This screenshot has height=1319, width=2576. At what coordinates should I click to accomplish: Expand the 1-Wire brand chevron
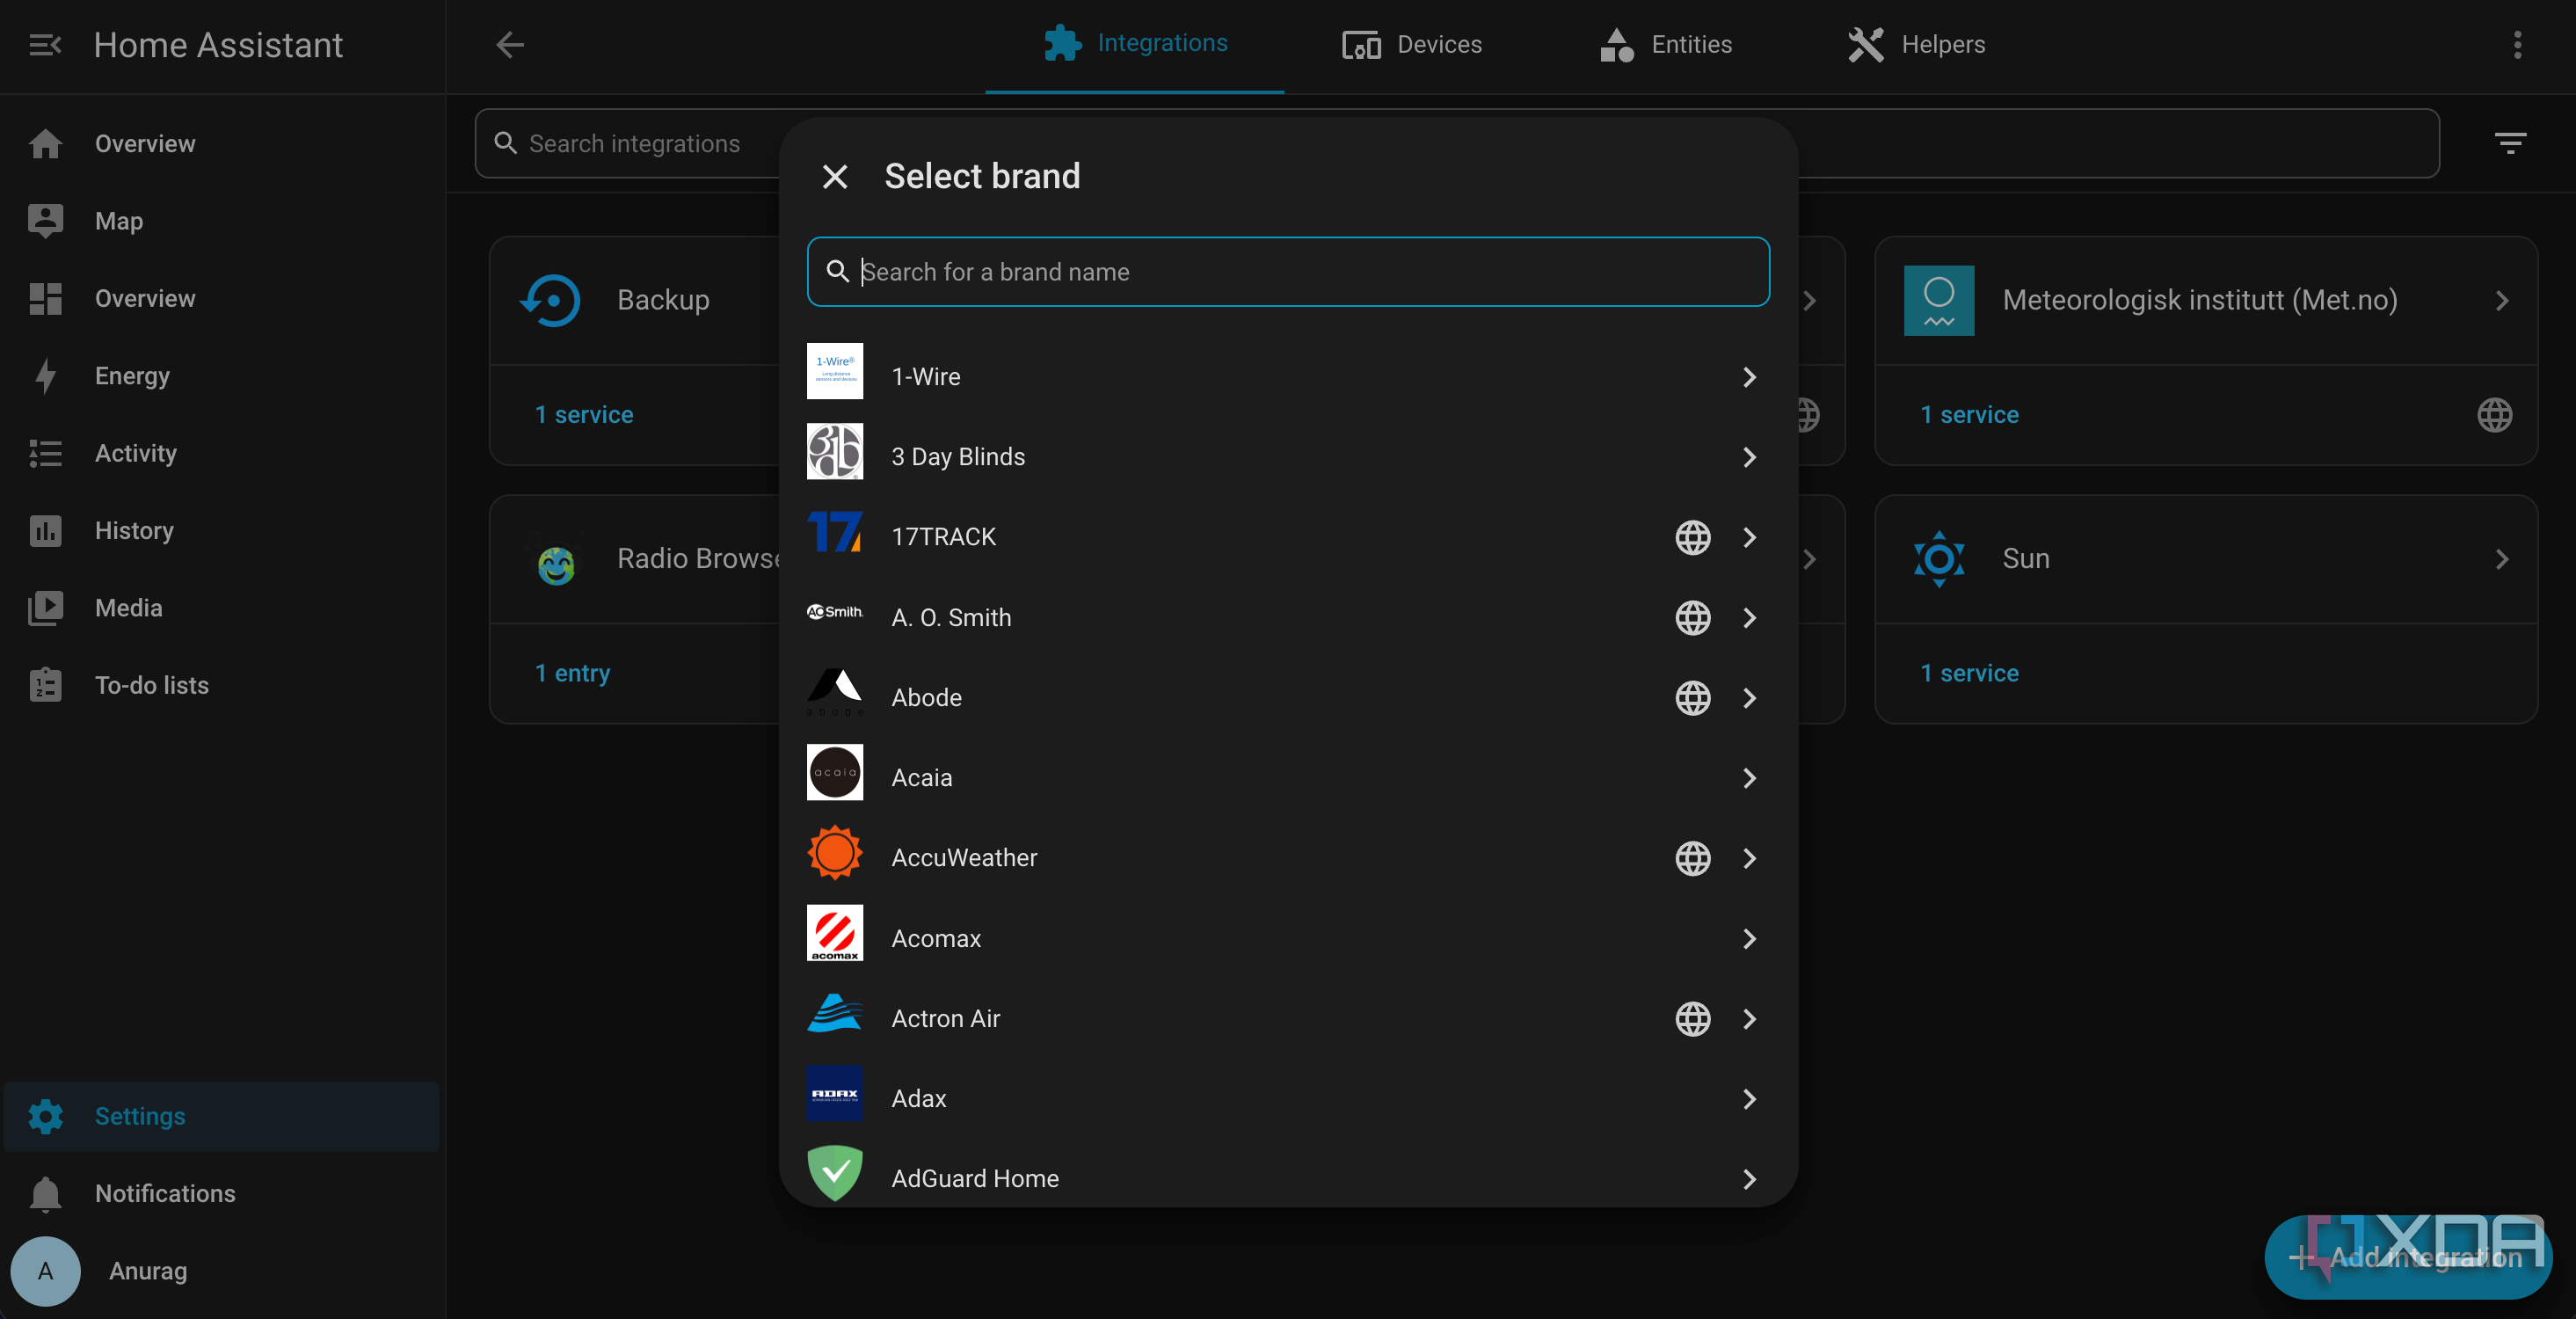1749,377
